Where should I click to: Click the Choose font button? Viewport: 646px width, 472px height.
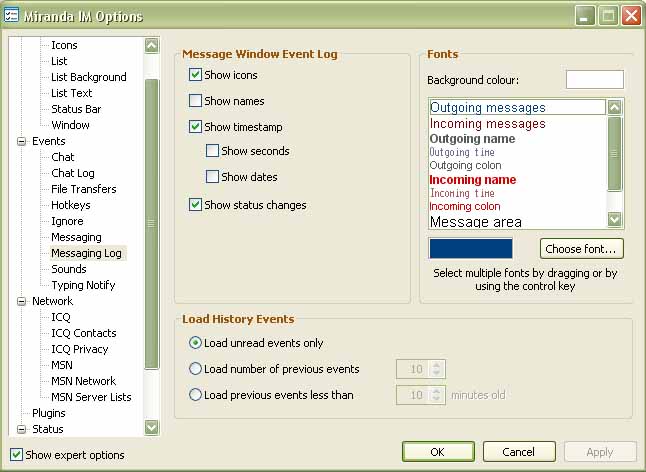pos(581,249)
